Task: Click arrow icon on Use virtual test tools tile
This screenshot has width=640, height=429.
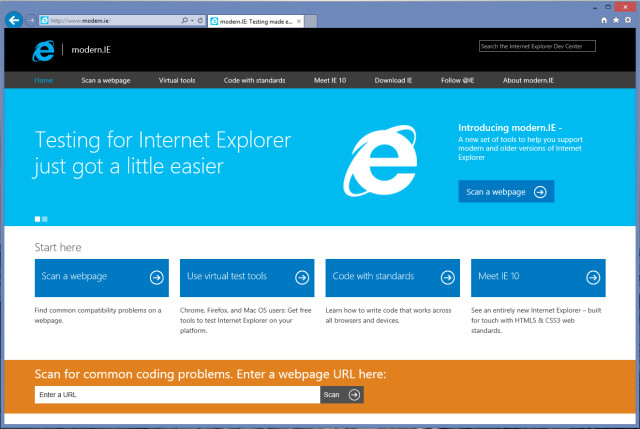Action: 302,278
